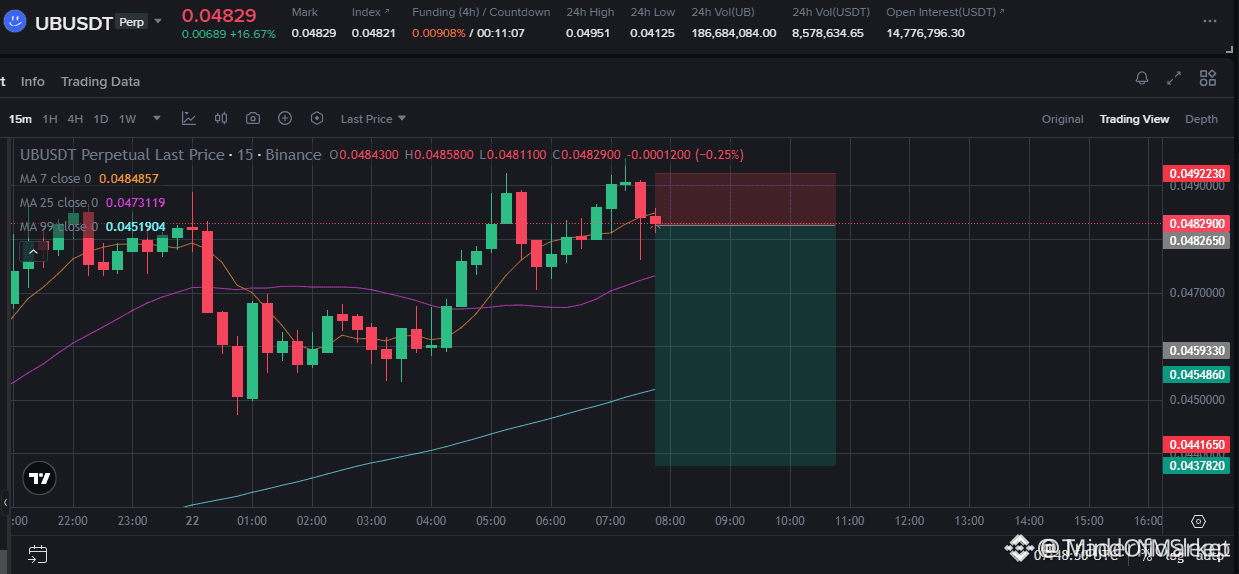
Task: Click the 0.0459330 price axis label
Action: coord(1199,351)
